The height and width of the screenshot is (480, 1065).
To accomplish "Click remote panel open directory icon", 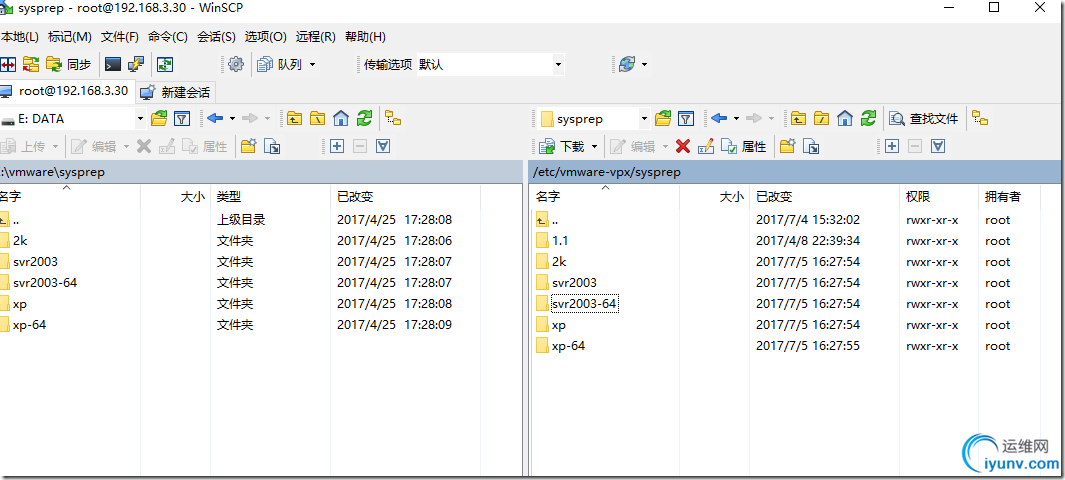I will (x=663, y=119).
